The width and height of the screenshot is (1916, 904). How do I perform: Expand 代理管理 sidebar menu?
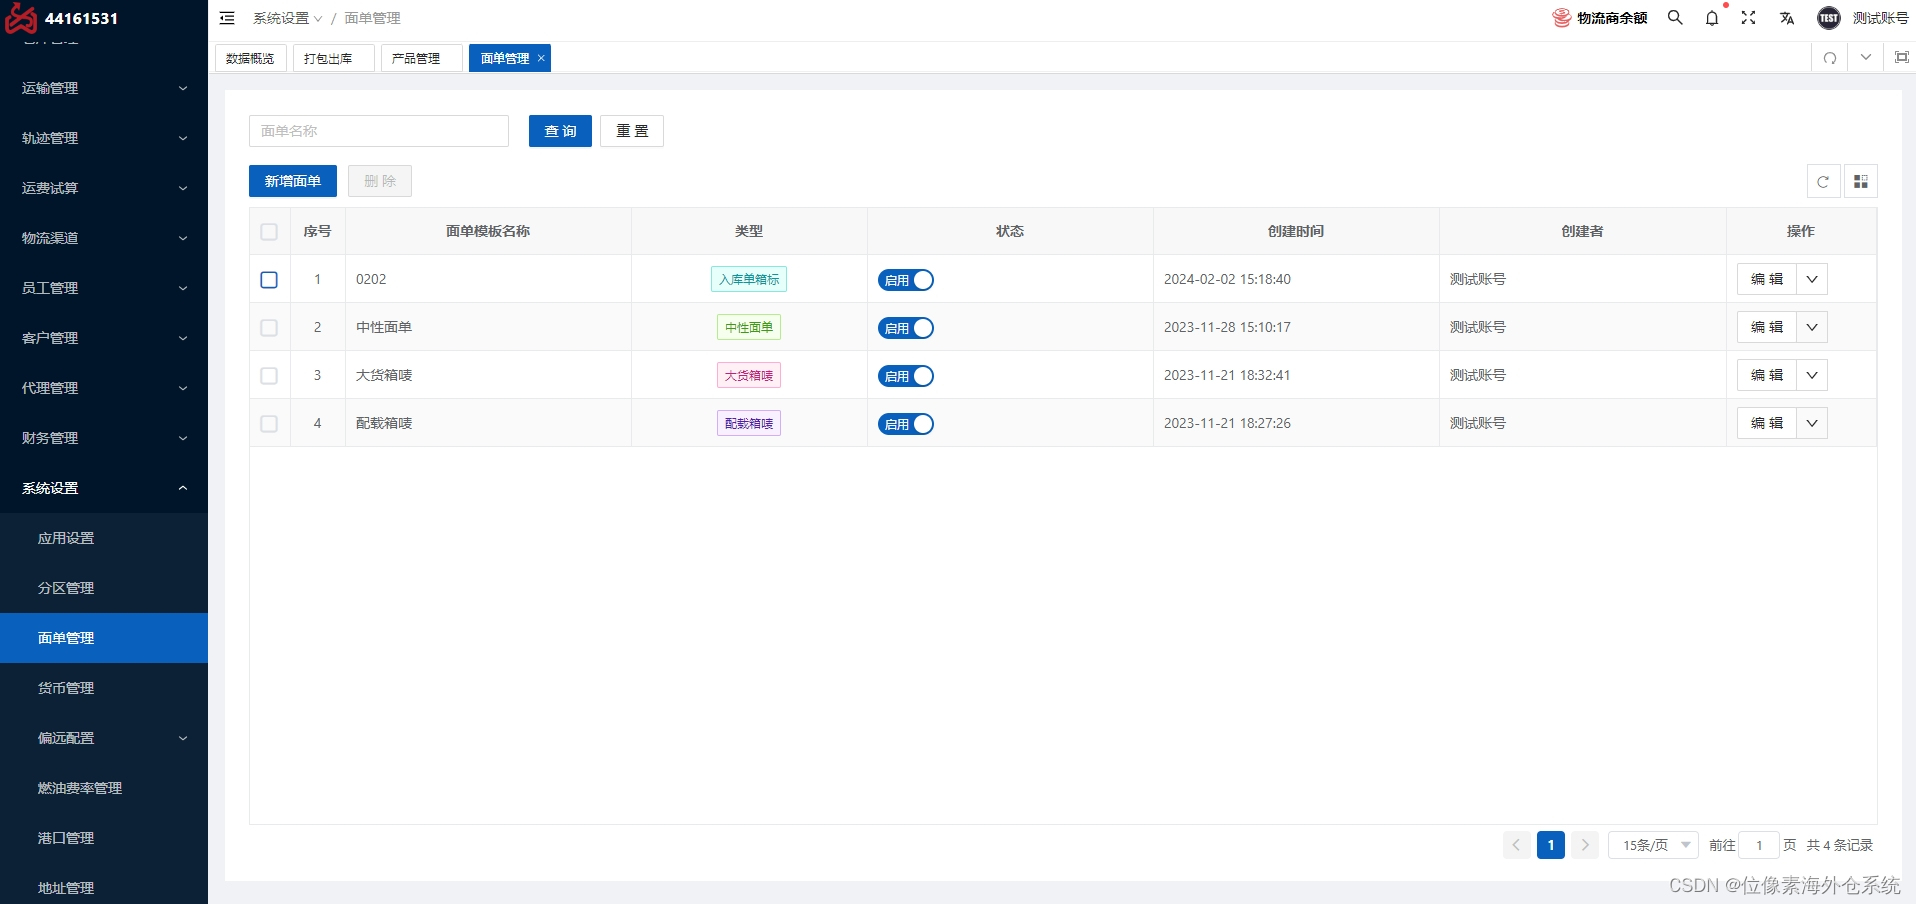coord(104,388)
